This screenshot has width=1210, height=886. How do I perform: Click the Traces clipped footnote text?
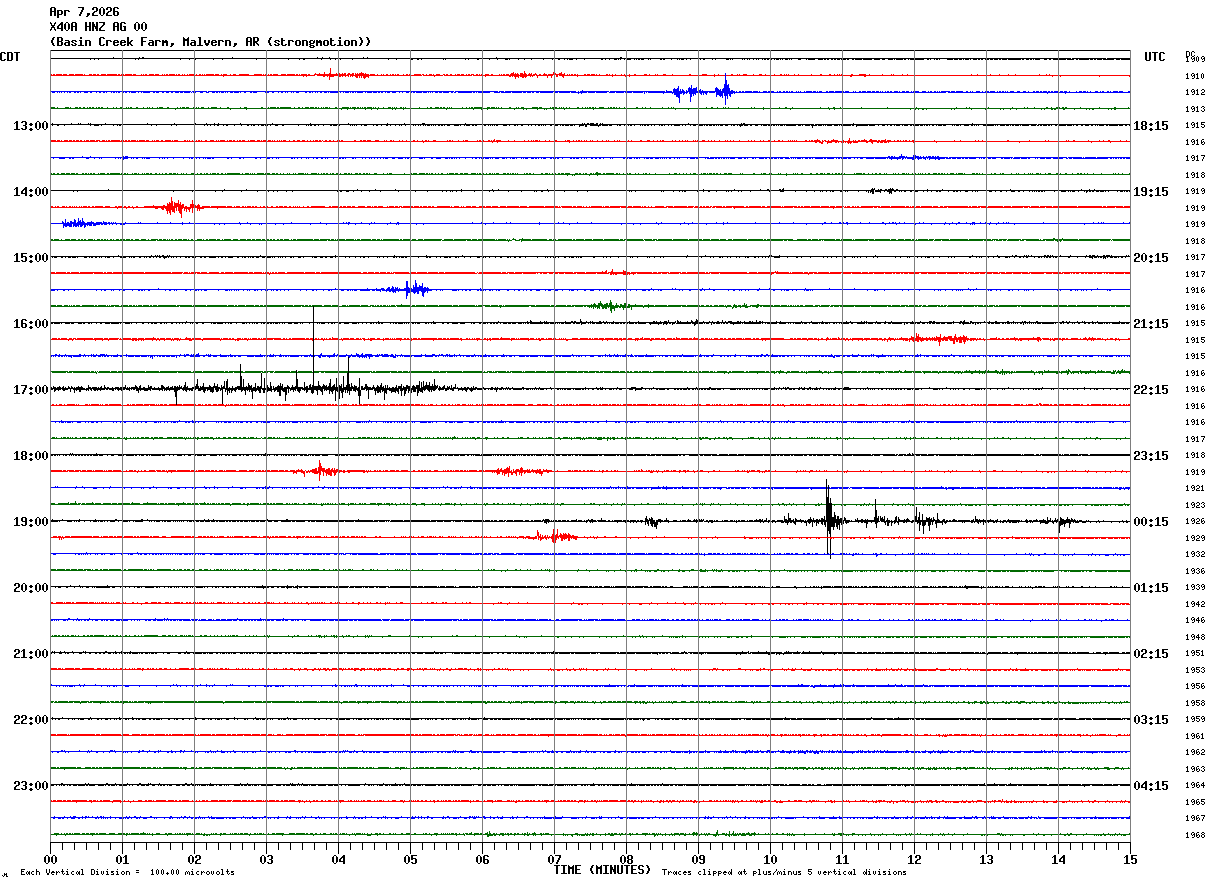[x=784, y=872]
